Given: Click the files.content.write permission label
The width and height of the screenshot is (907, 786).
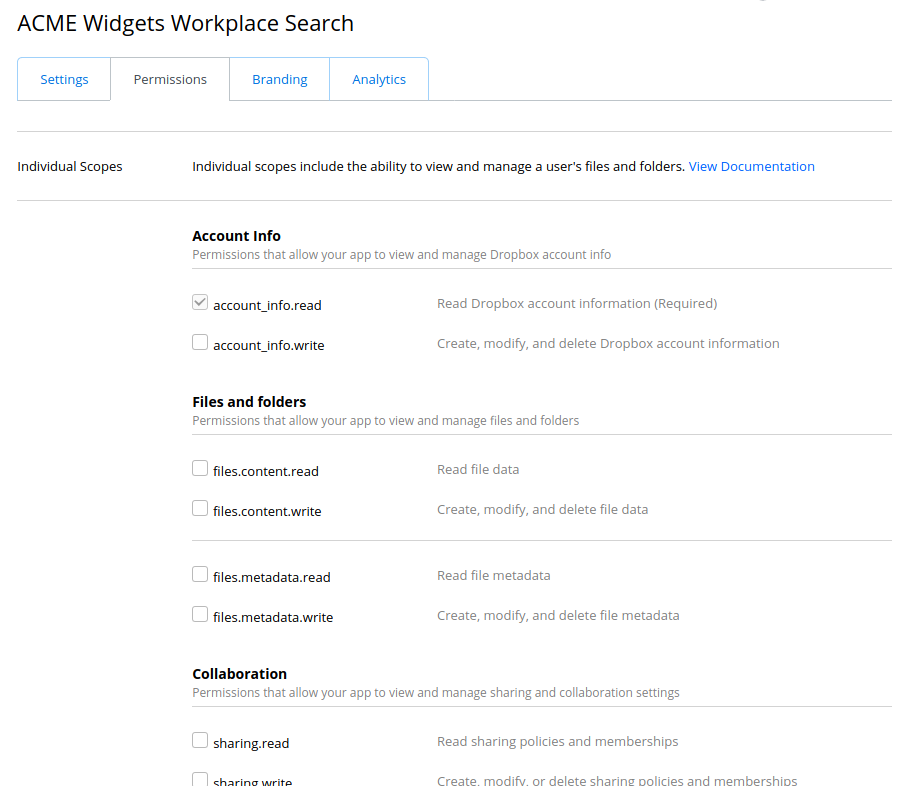Looking at the screenshot, I should click(267, 511).
